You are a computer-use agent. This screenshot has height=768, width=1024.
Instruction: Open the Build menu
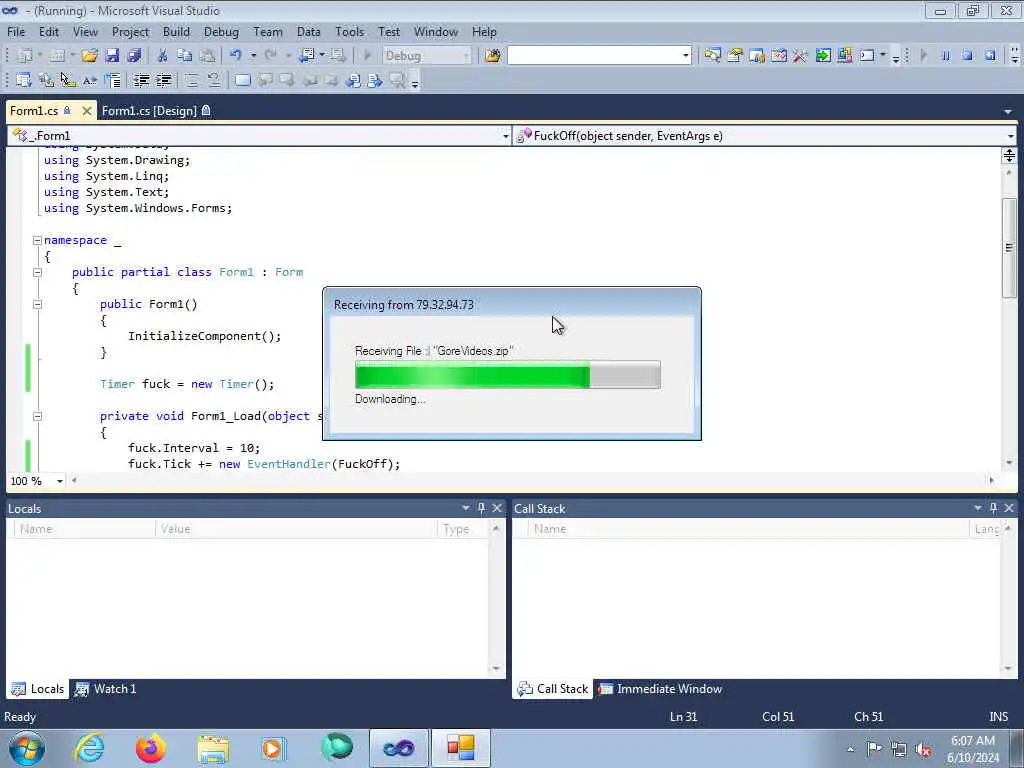point(176,32)
